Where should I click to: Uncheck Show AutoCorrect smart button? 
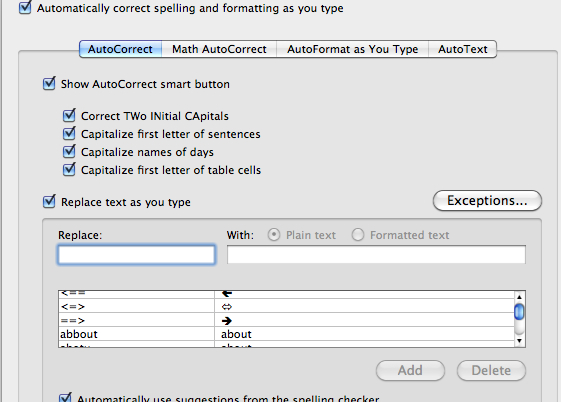pyautogui.click(x=49, y=84)
